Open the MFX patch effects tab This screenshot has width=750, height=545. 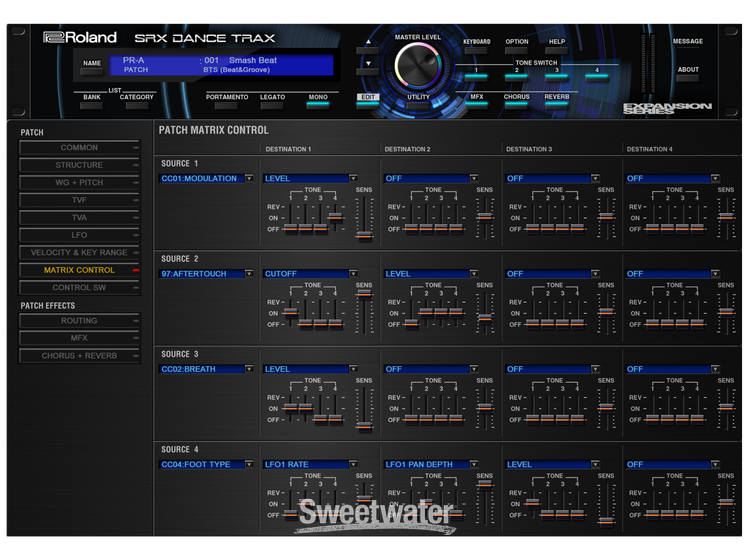(x=79, y=338)
